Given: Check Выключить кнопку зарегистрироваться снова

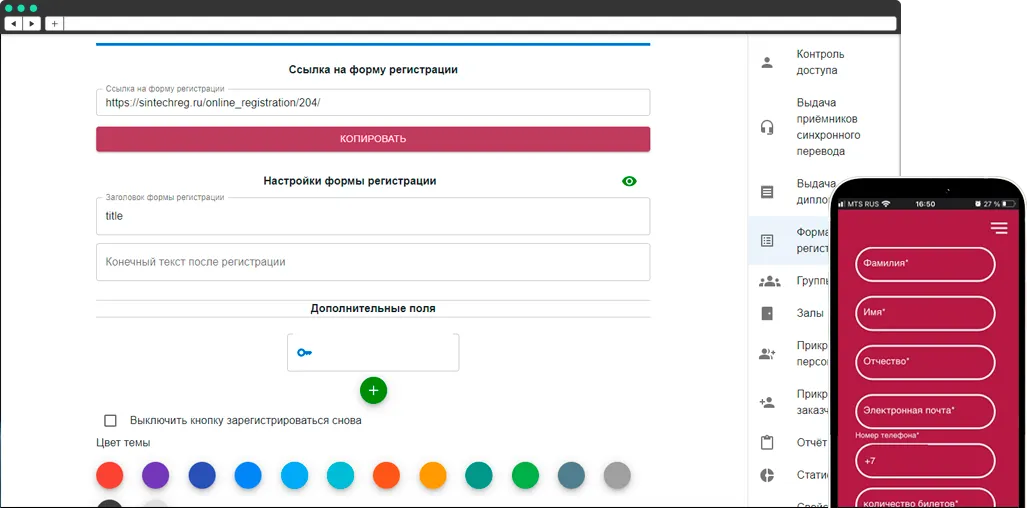Looking at the screenshot, I should (x=111, y=420).
